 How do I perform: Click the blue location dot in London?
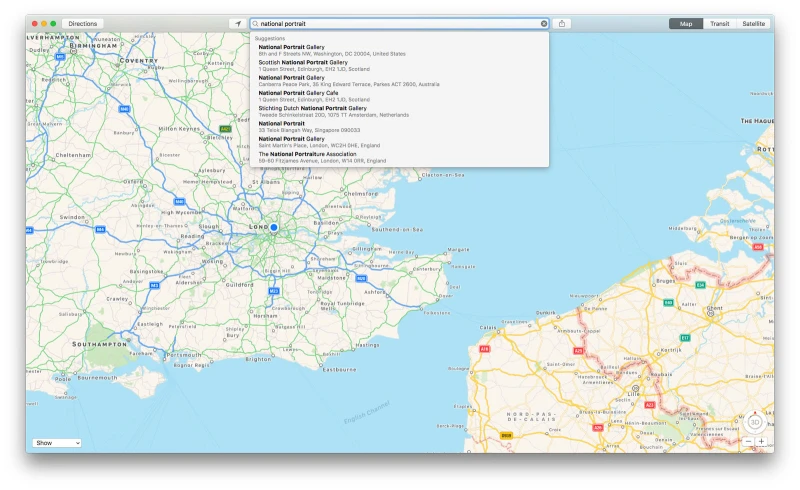tap(273, 228)
